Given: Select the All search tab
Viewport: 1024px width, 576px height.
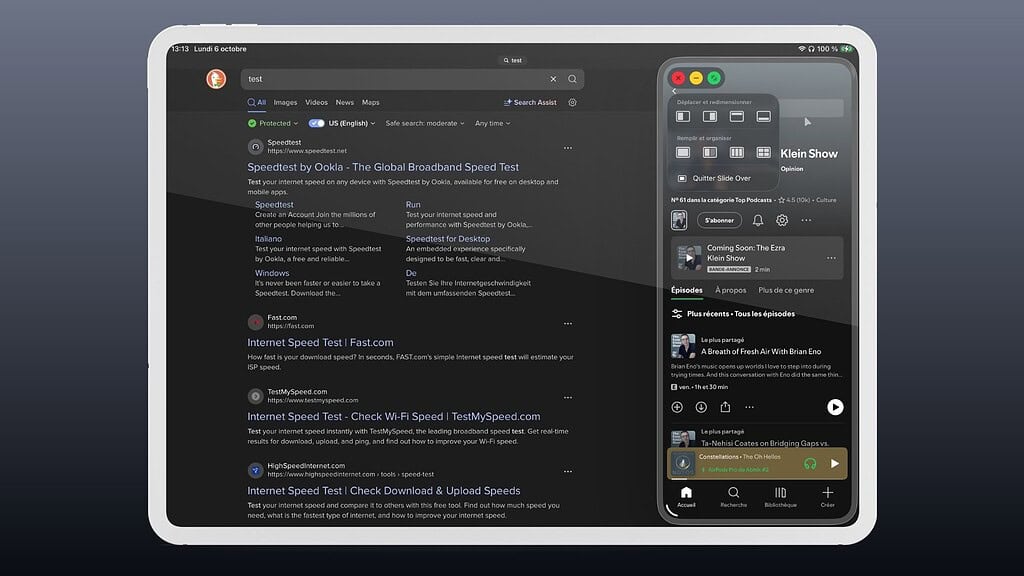Looking at the screenshot, I should coord(257,103).
